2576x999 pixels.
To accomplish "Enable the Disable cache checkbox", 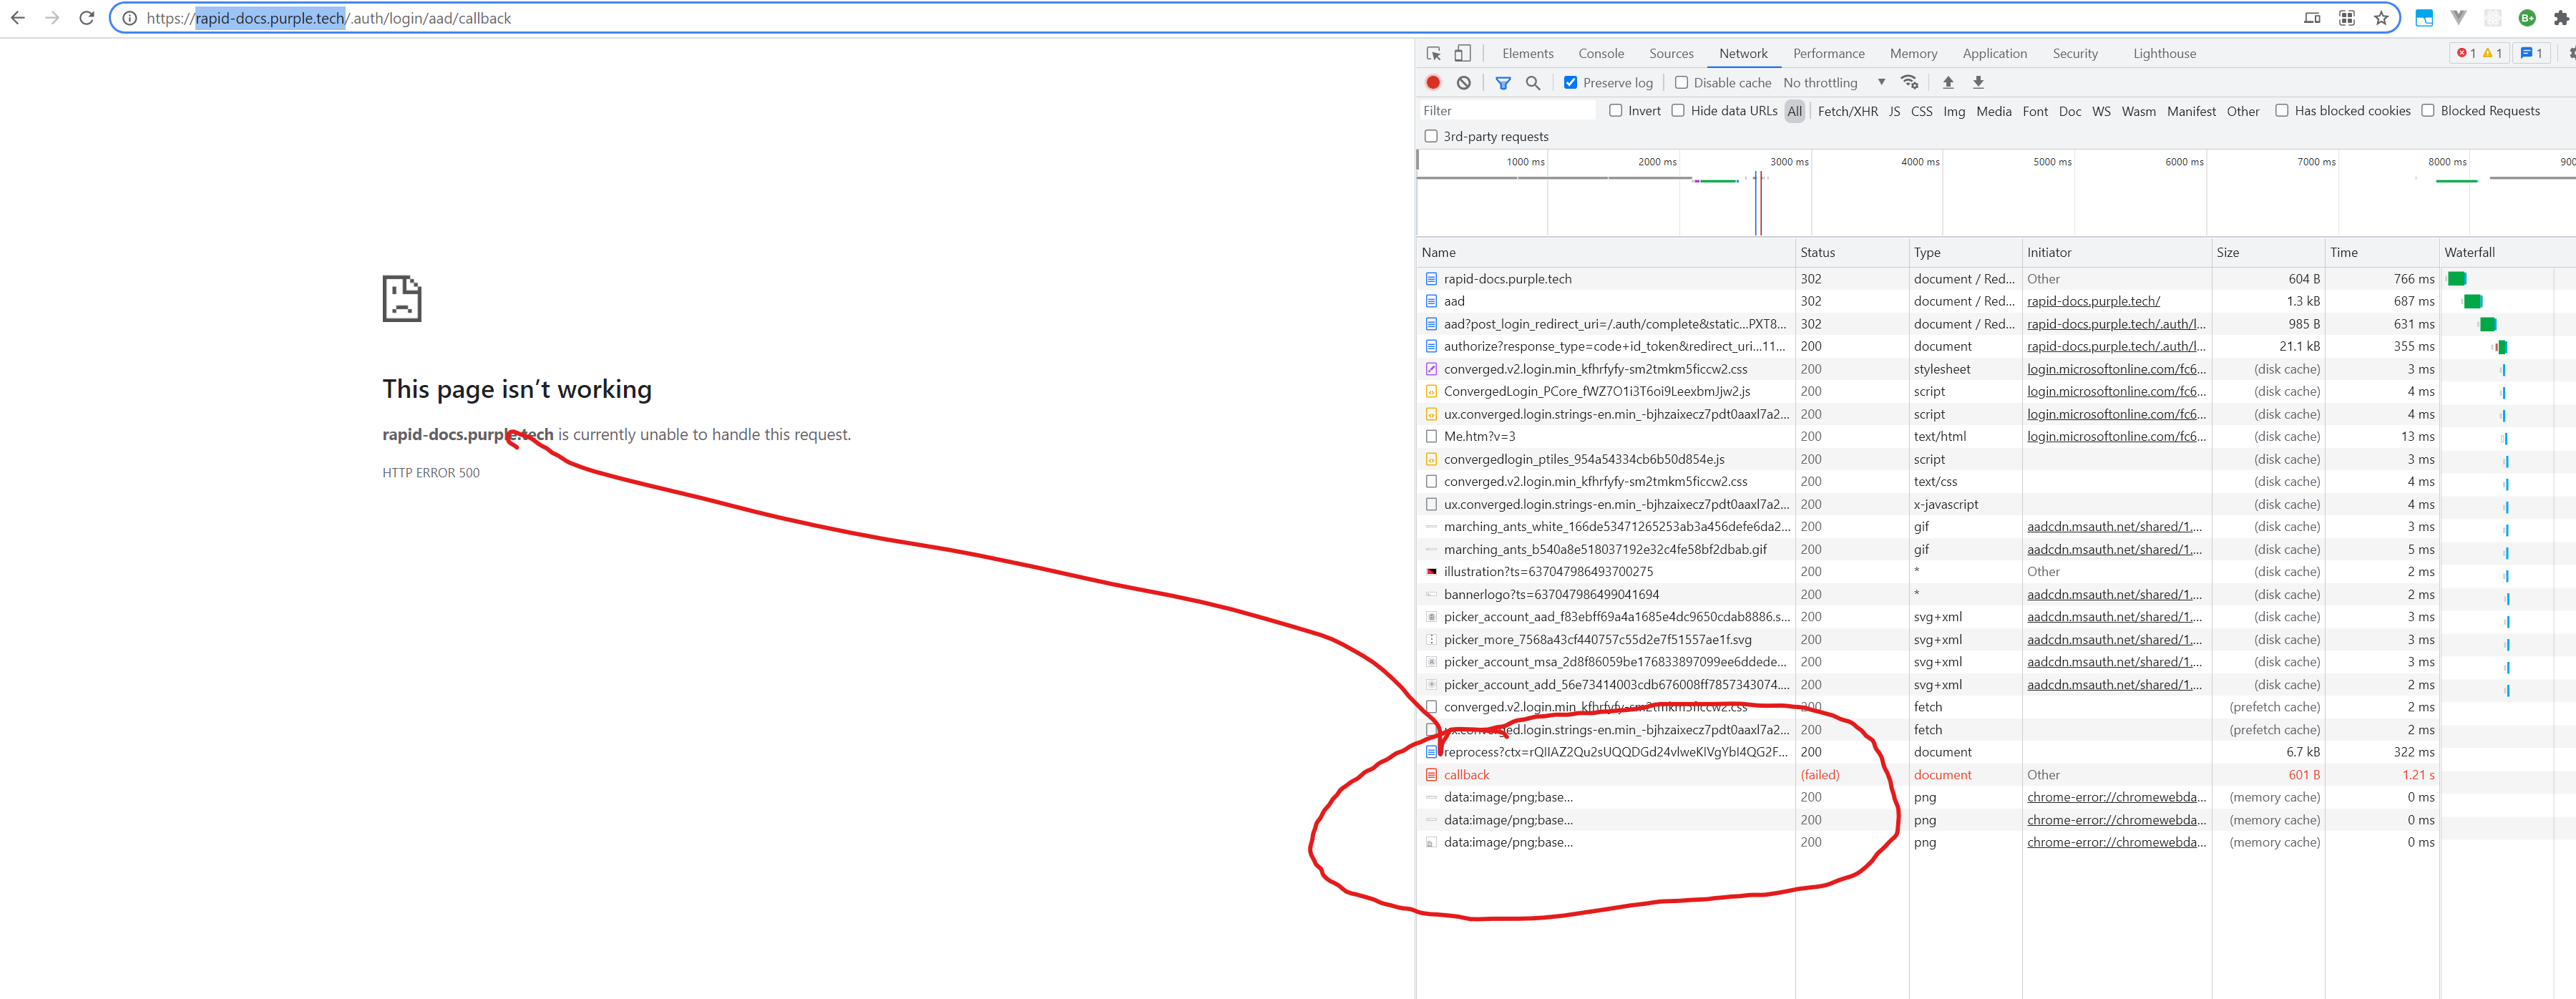I will click(x=1681, y=83).
